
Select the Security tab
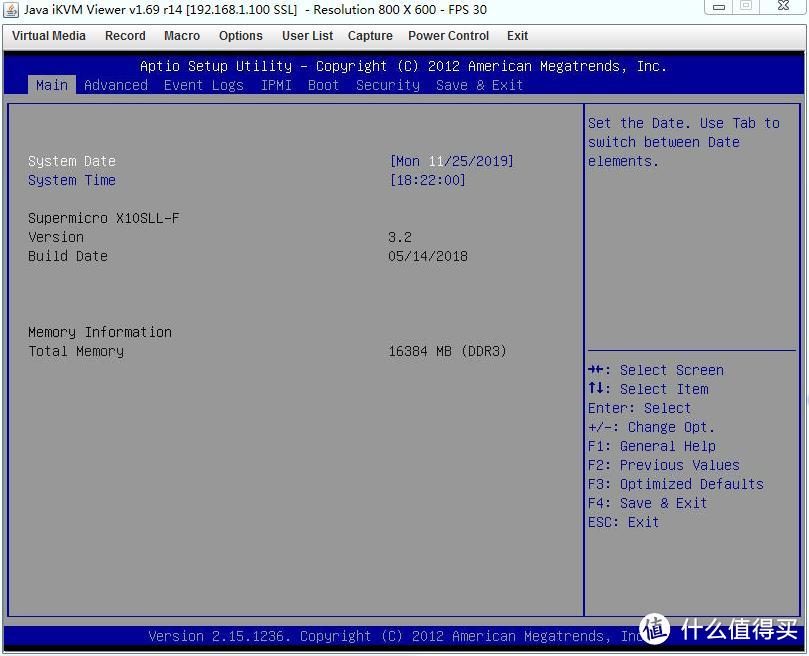[x=388, y=85]
